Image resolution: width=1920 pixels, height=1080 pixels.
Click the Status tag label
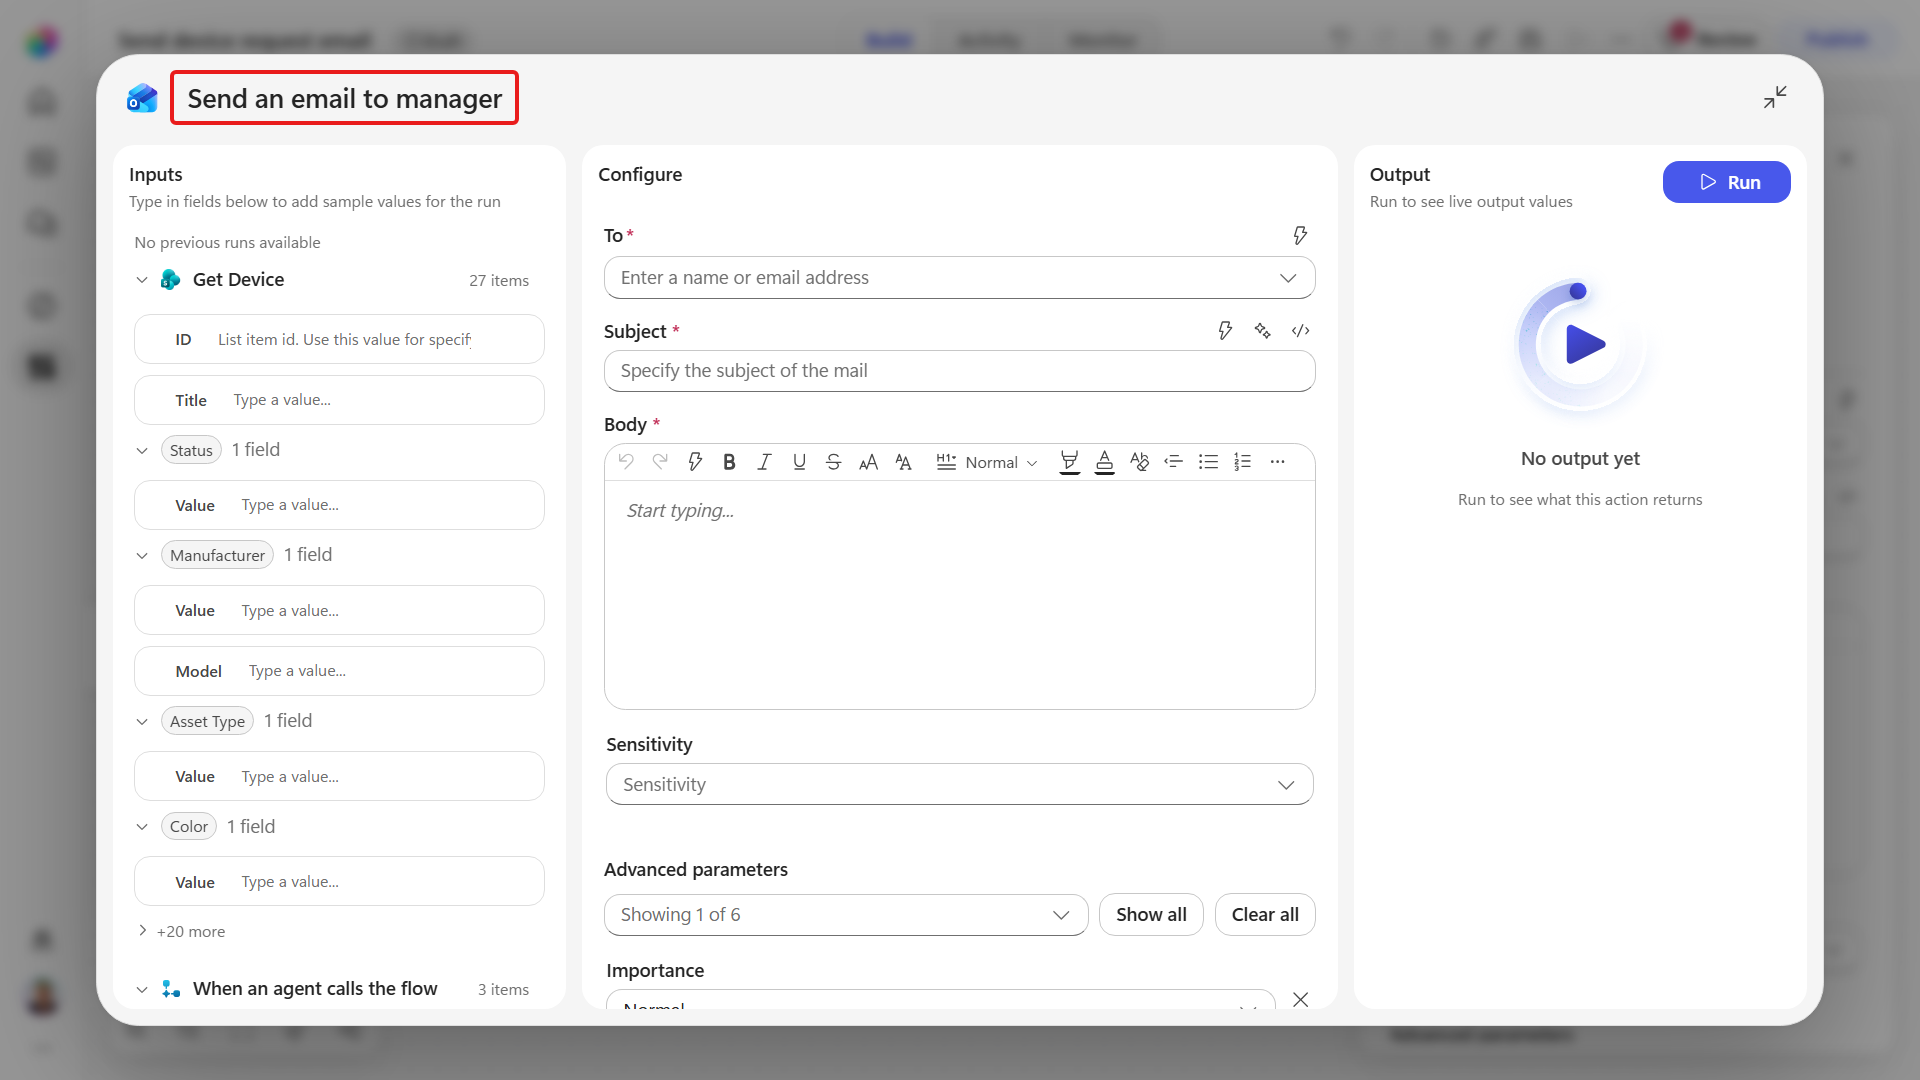click(191, 450)
